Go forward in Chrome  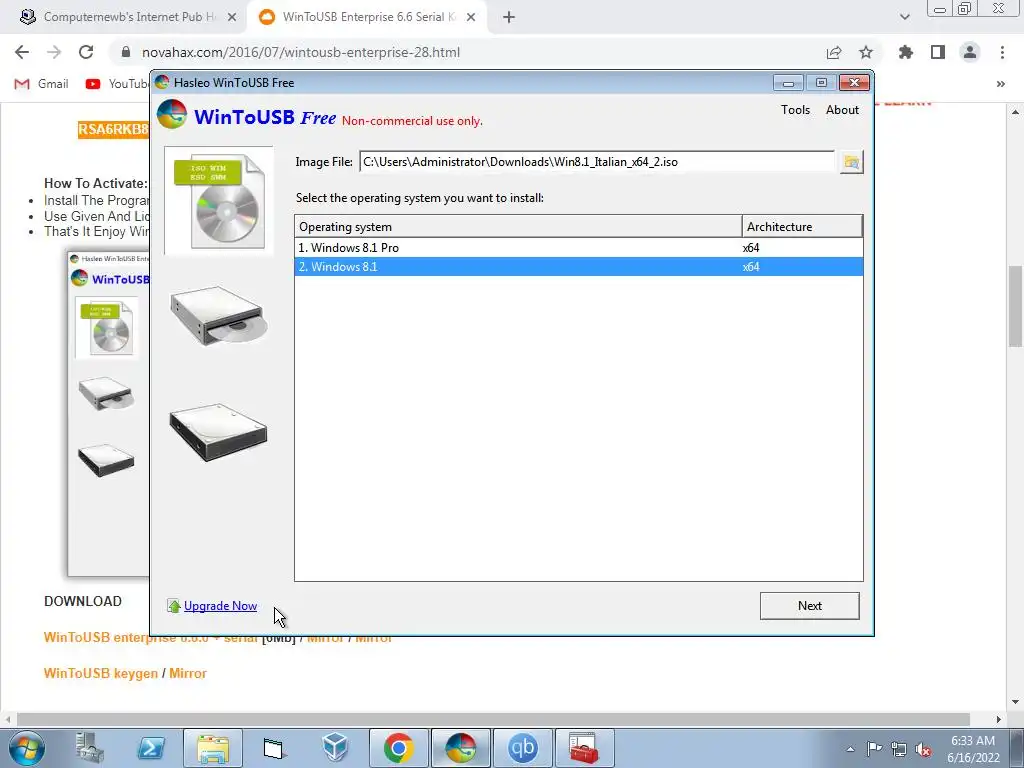pos(54,52)
